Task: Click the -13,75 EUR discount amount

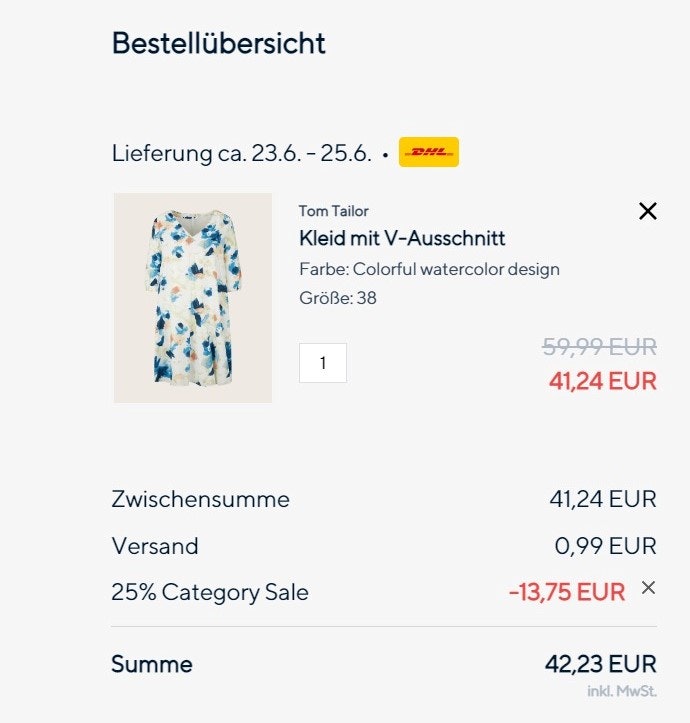Action: [566, 592]
